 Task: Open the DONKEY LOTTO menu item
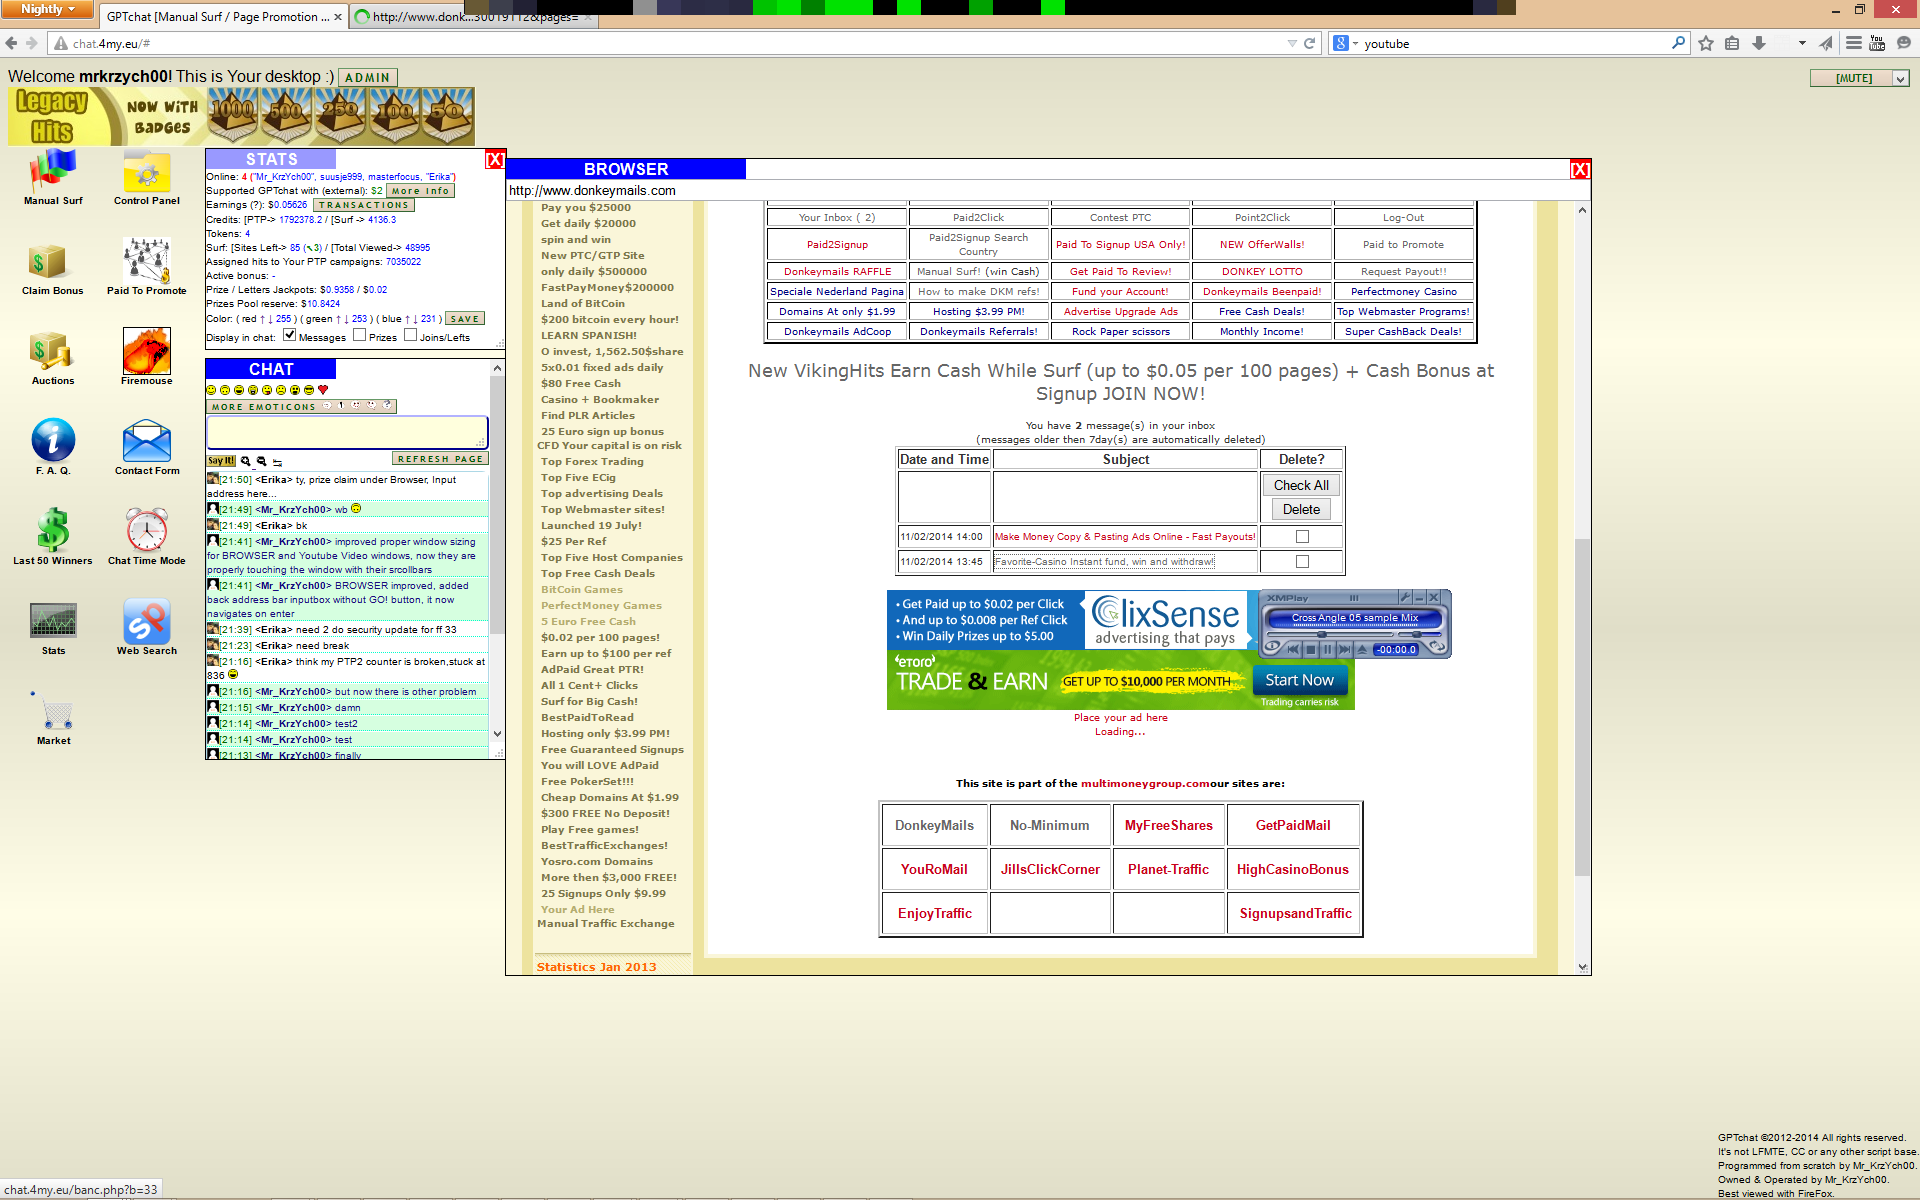pos(1262,271)
